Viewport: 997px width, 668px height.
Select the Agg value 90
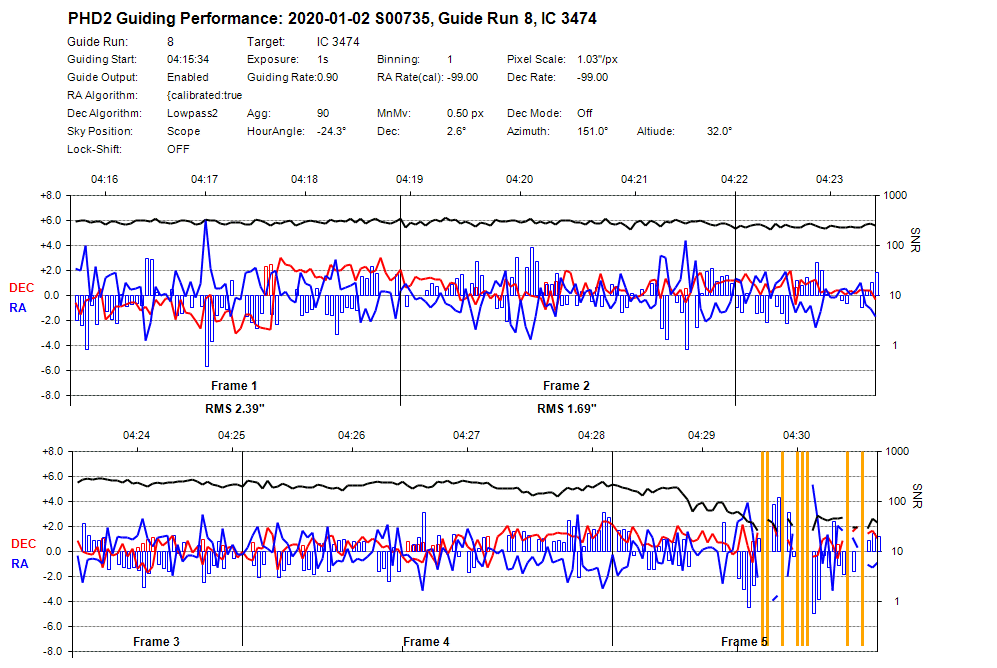[323, 113]
